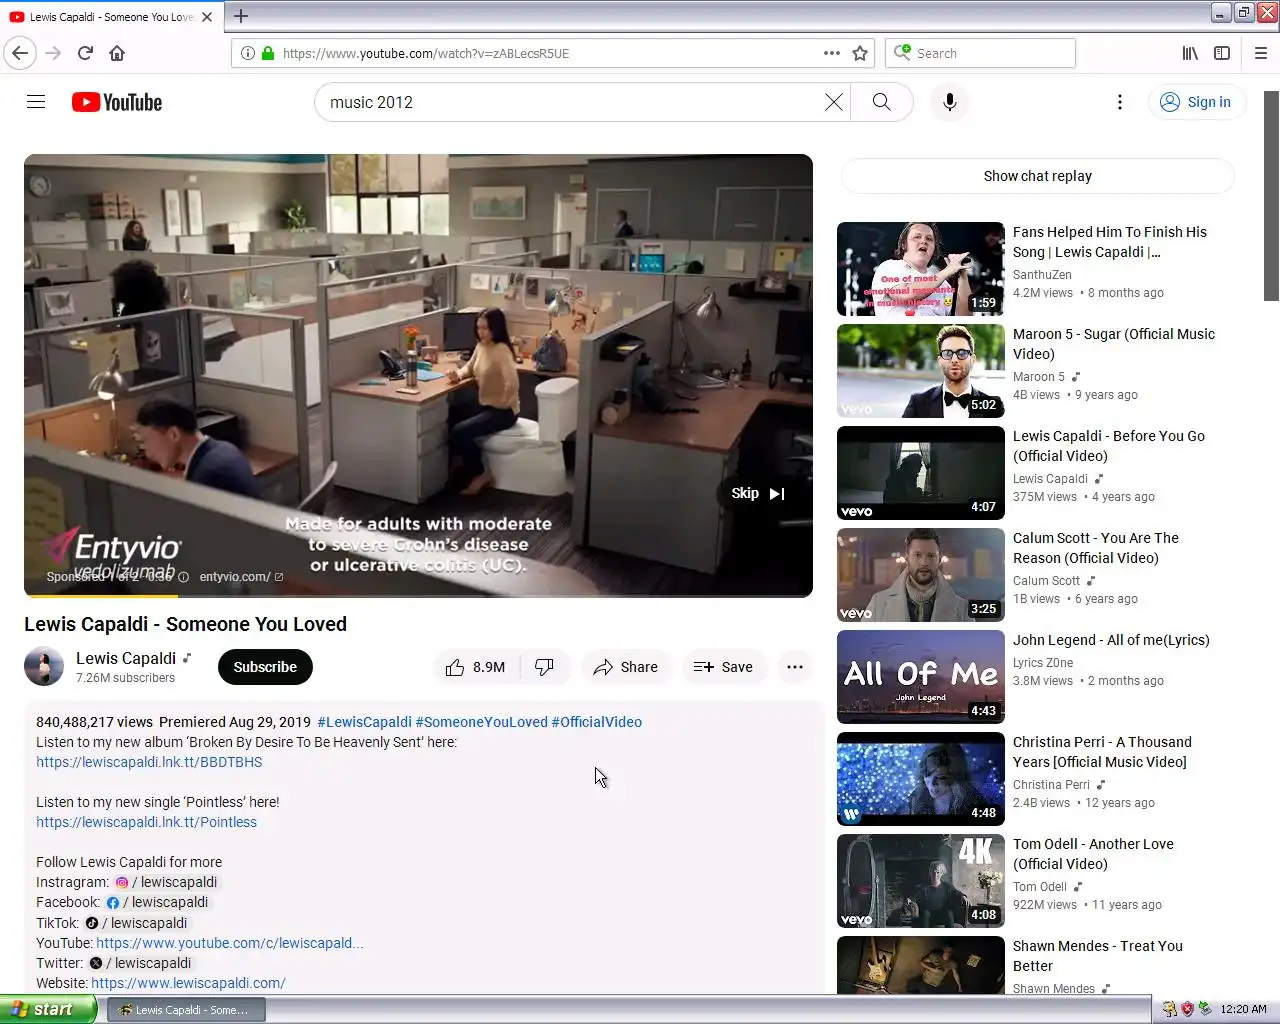This screenshot has width=1280, height=1024.
Task: Expand Show chat replay
Action: tap(1037, 176)
